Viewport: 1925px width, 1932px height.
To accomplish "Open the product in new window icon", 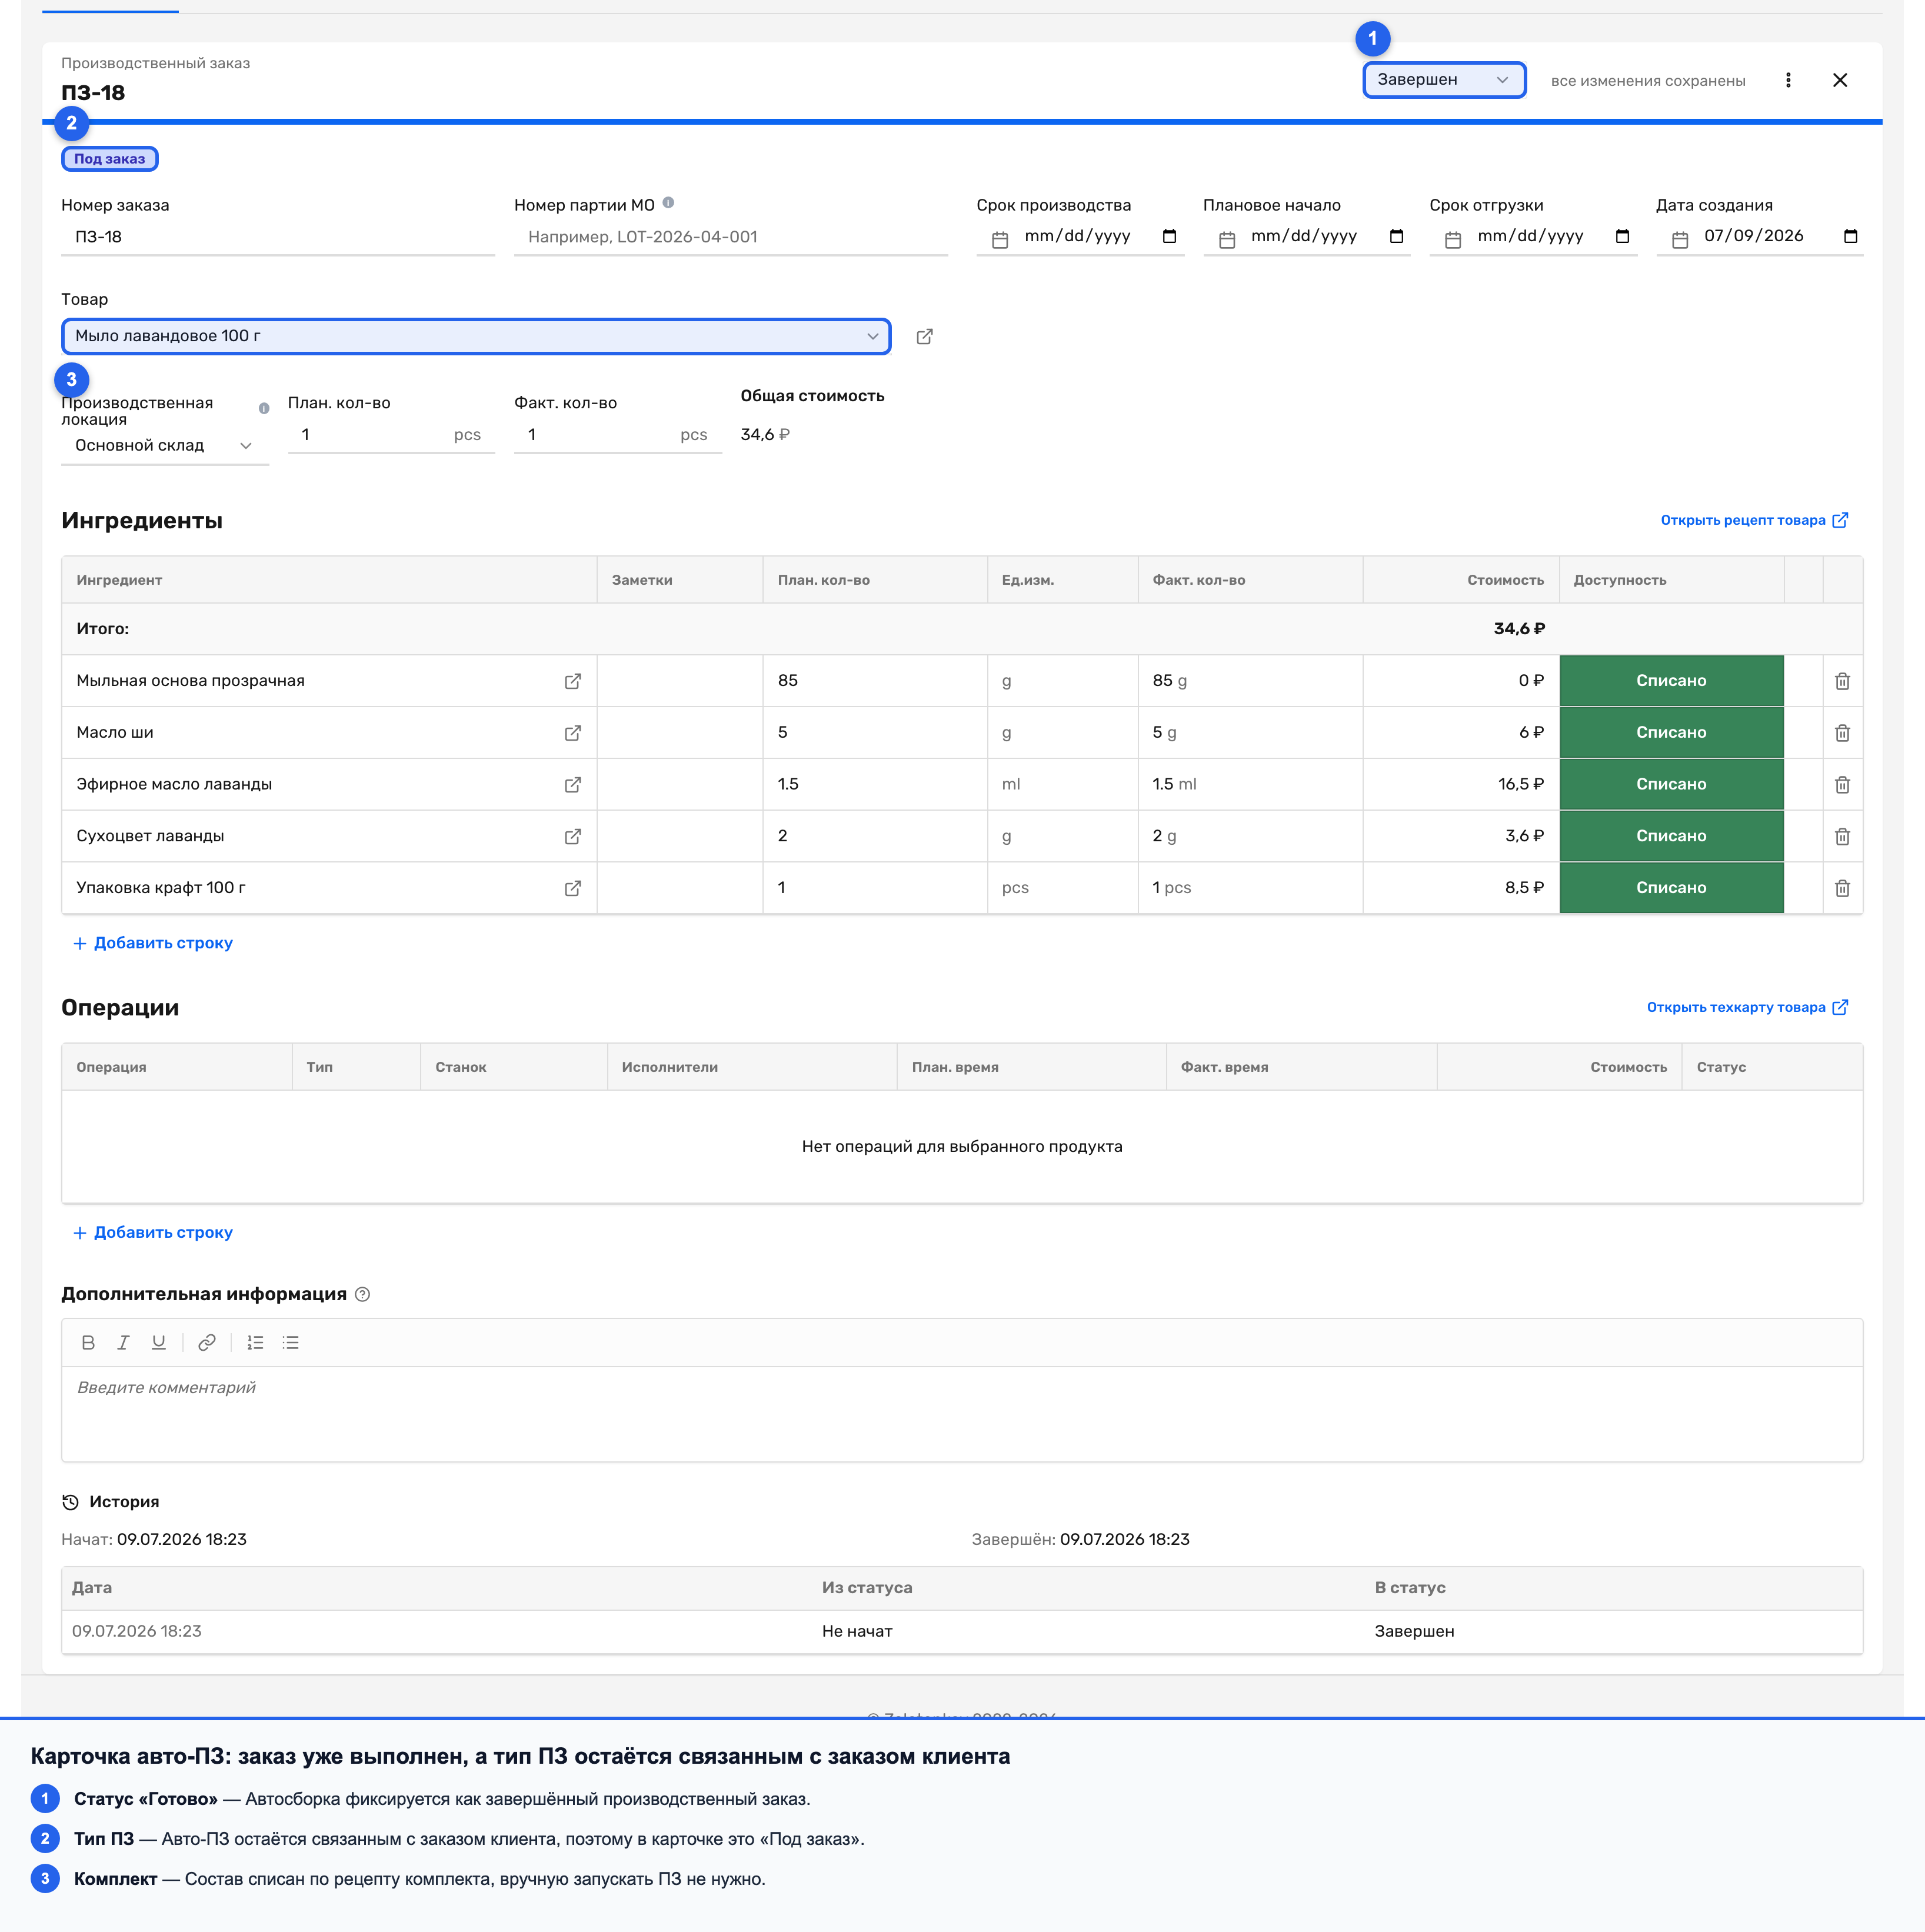I will (x=925, y=337).
